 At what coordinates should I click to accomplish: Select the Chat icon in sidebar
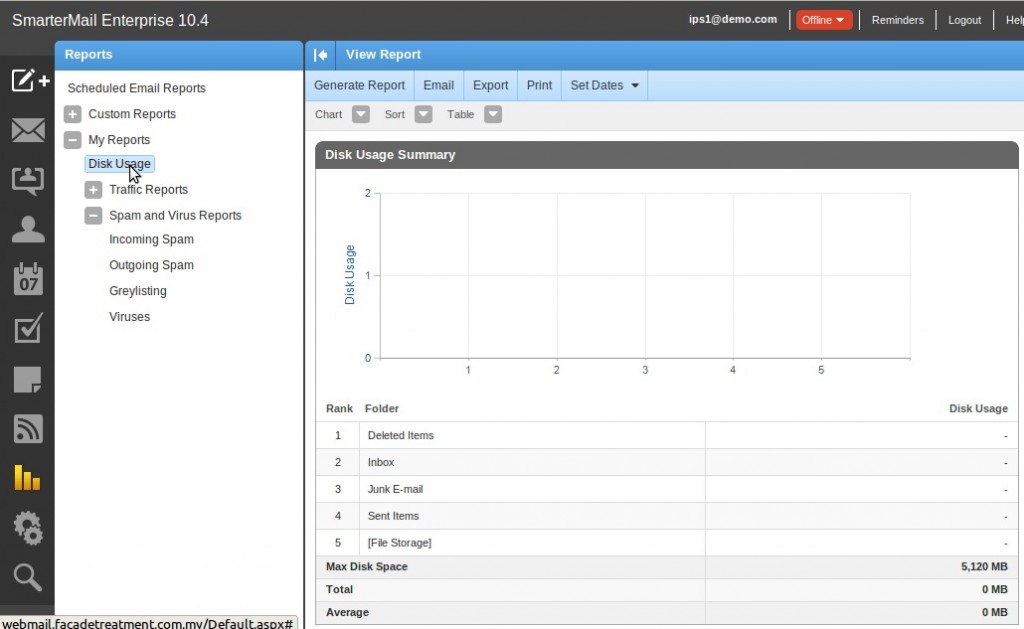click(27, 180)
